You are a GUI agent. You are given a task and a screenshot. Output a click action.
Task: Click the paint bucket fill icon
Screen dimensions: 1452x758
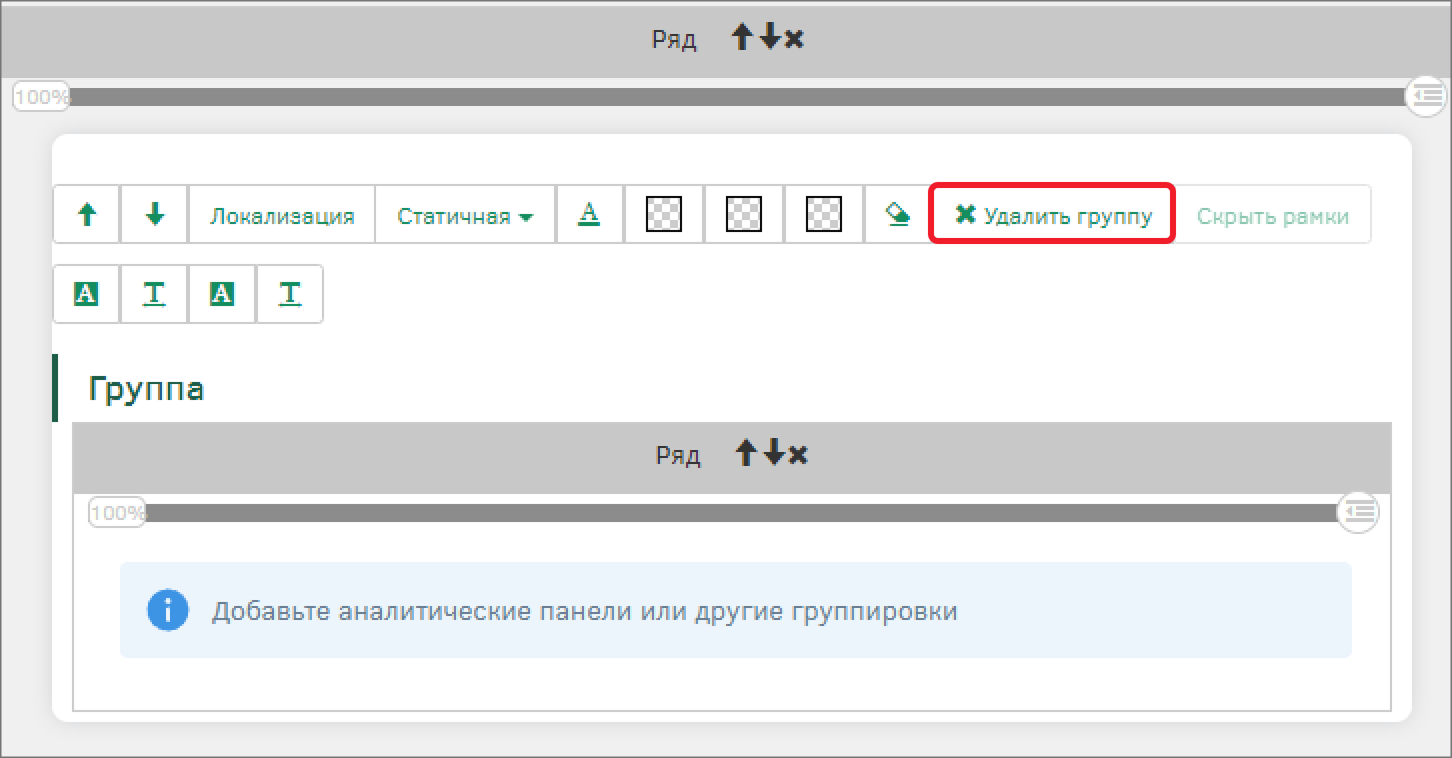pos(898,214)
